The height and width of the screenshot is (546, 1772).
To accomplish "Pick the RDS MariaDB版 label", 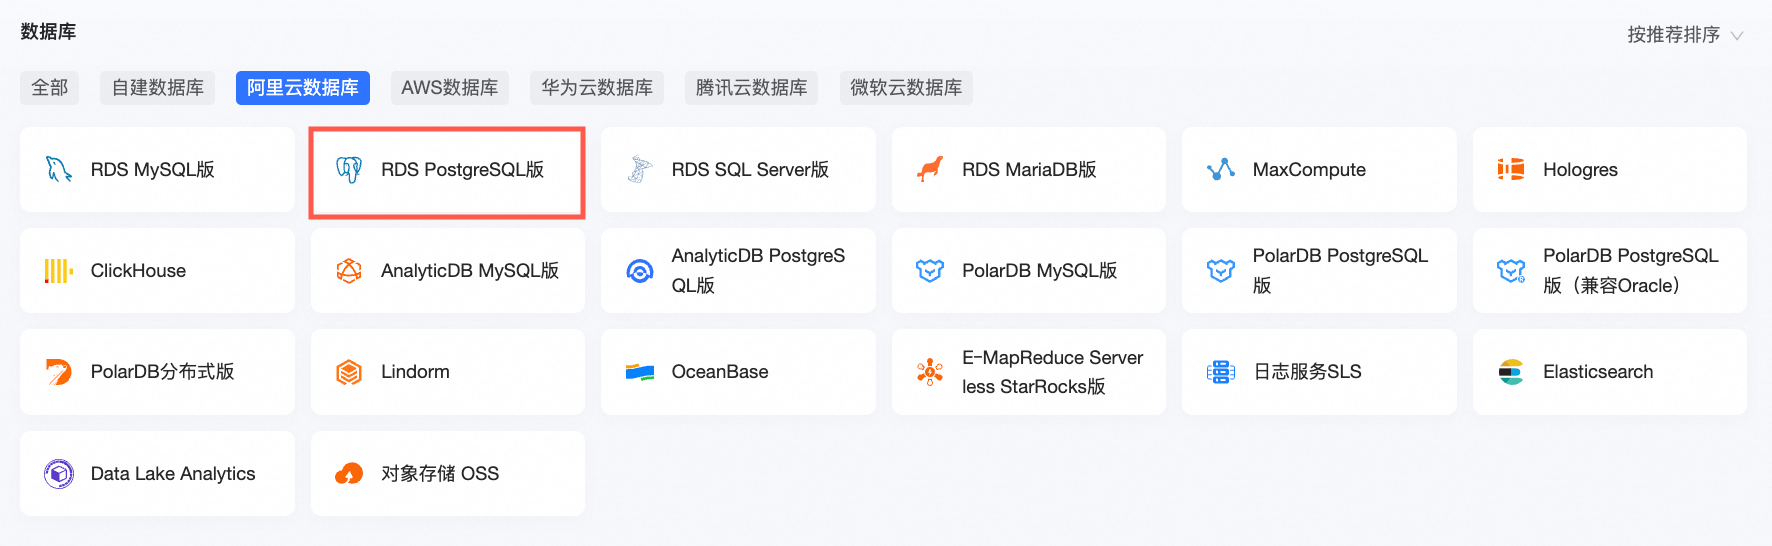I will click(x=1029, y=170).
